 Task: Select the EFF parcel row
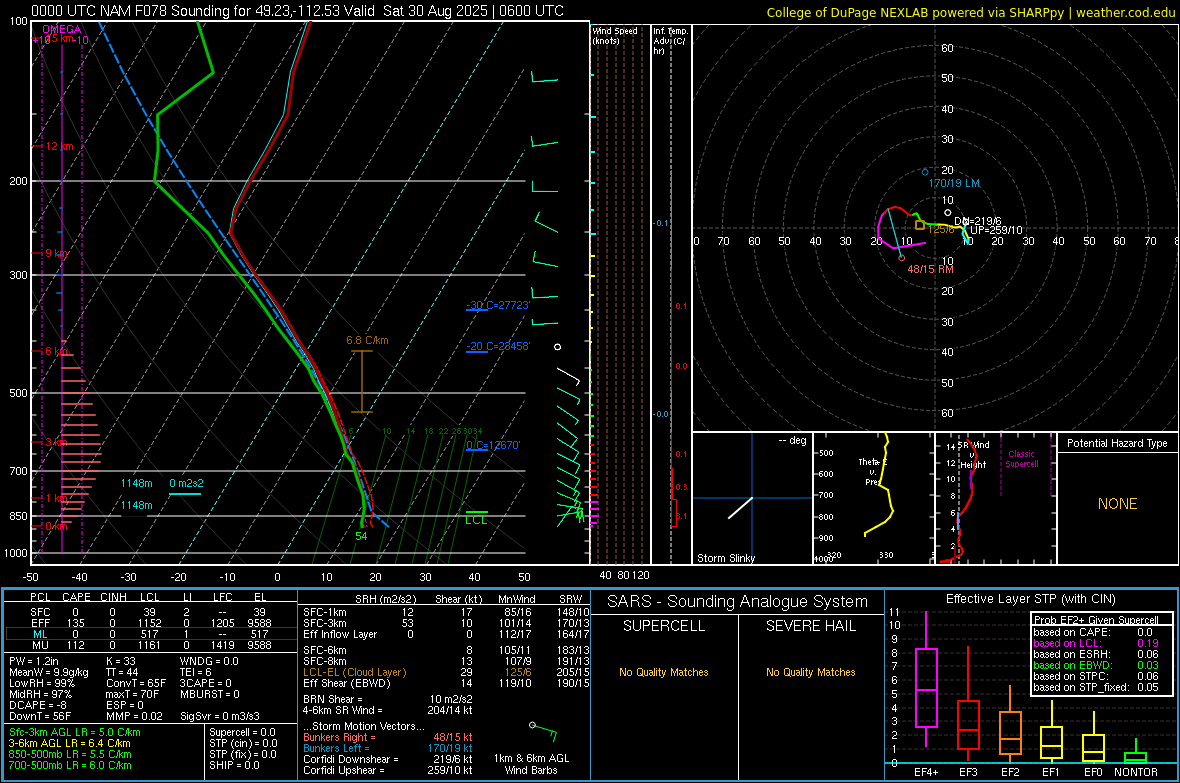click(150, 623)
